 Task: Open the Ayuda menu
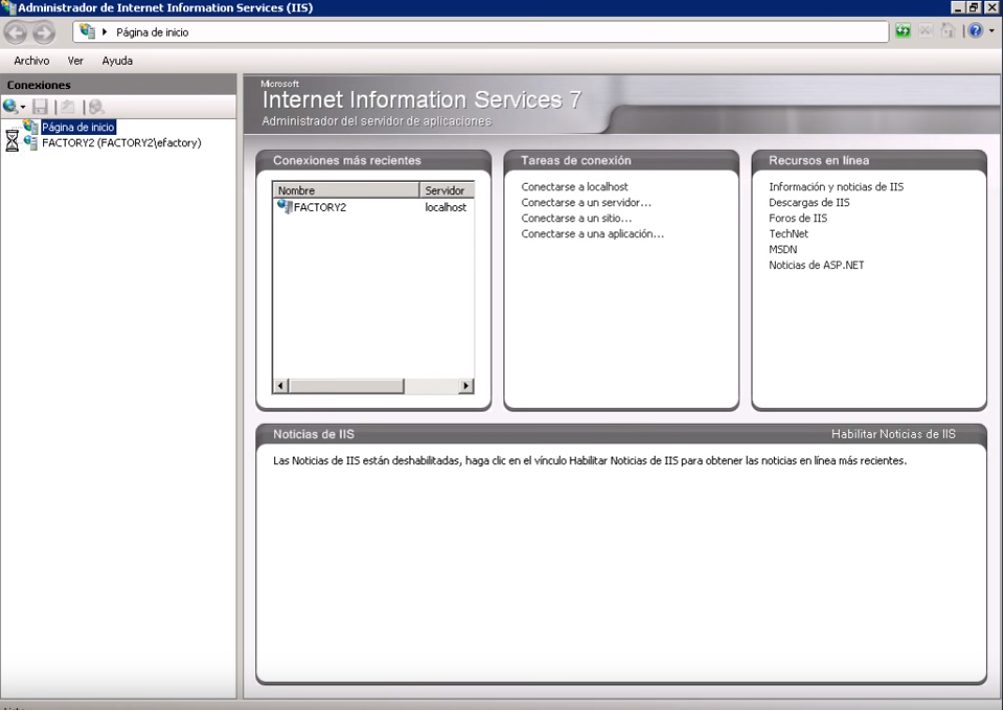coord(117,61)
